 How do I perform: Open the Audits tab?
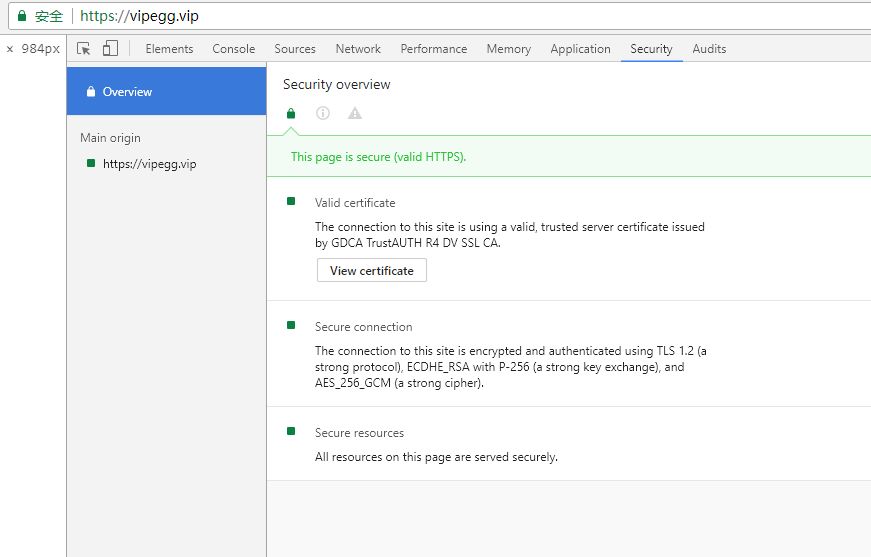coord(709,49)
